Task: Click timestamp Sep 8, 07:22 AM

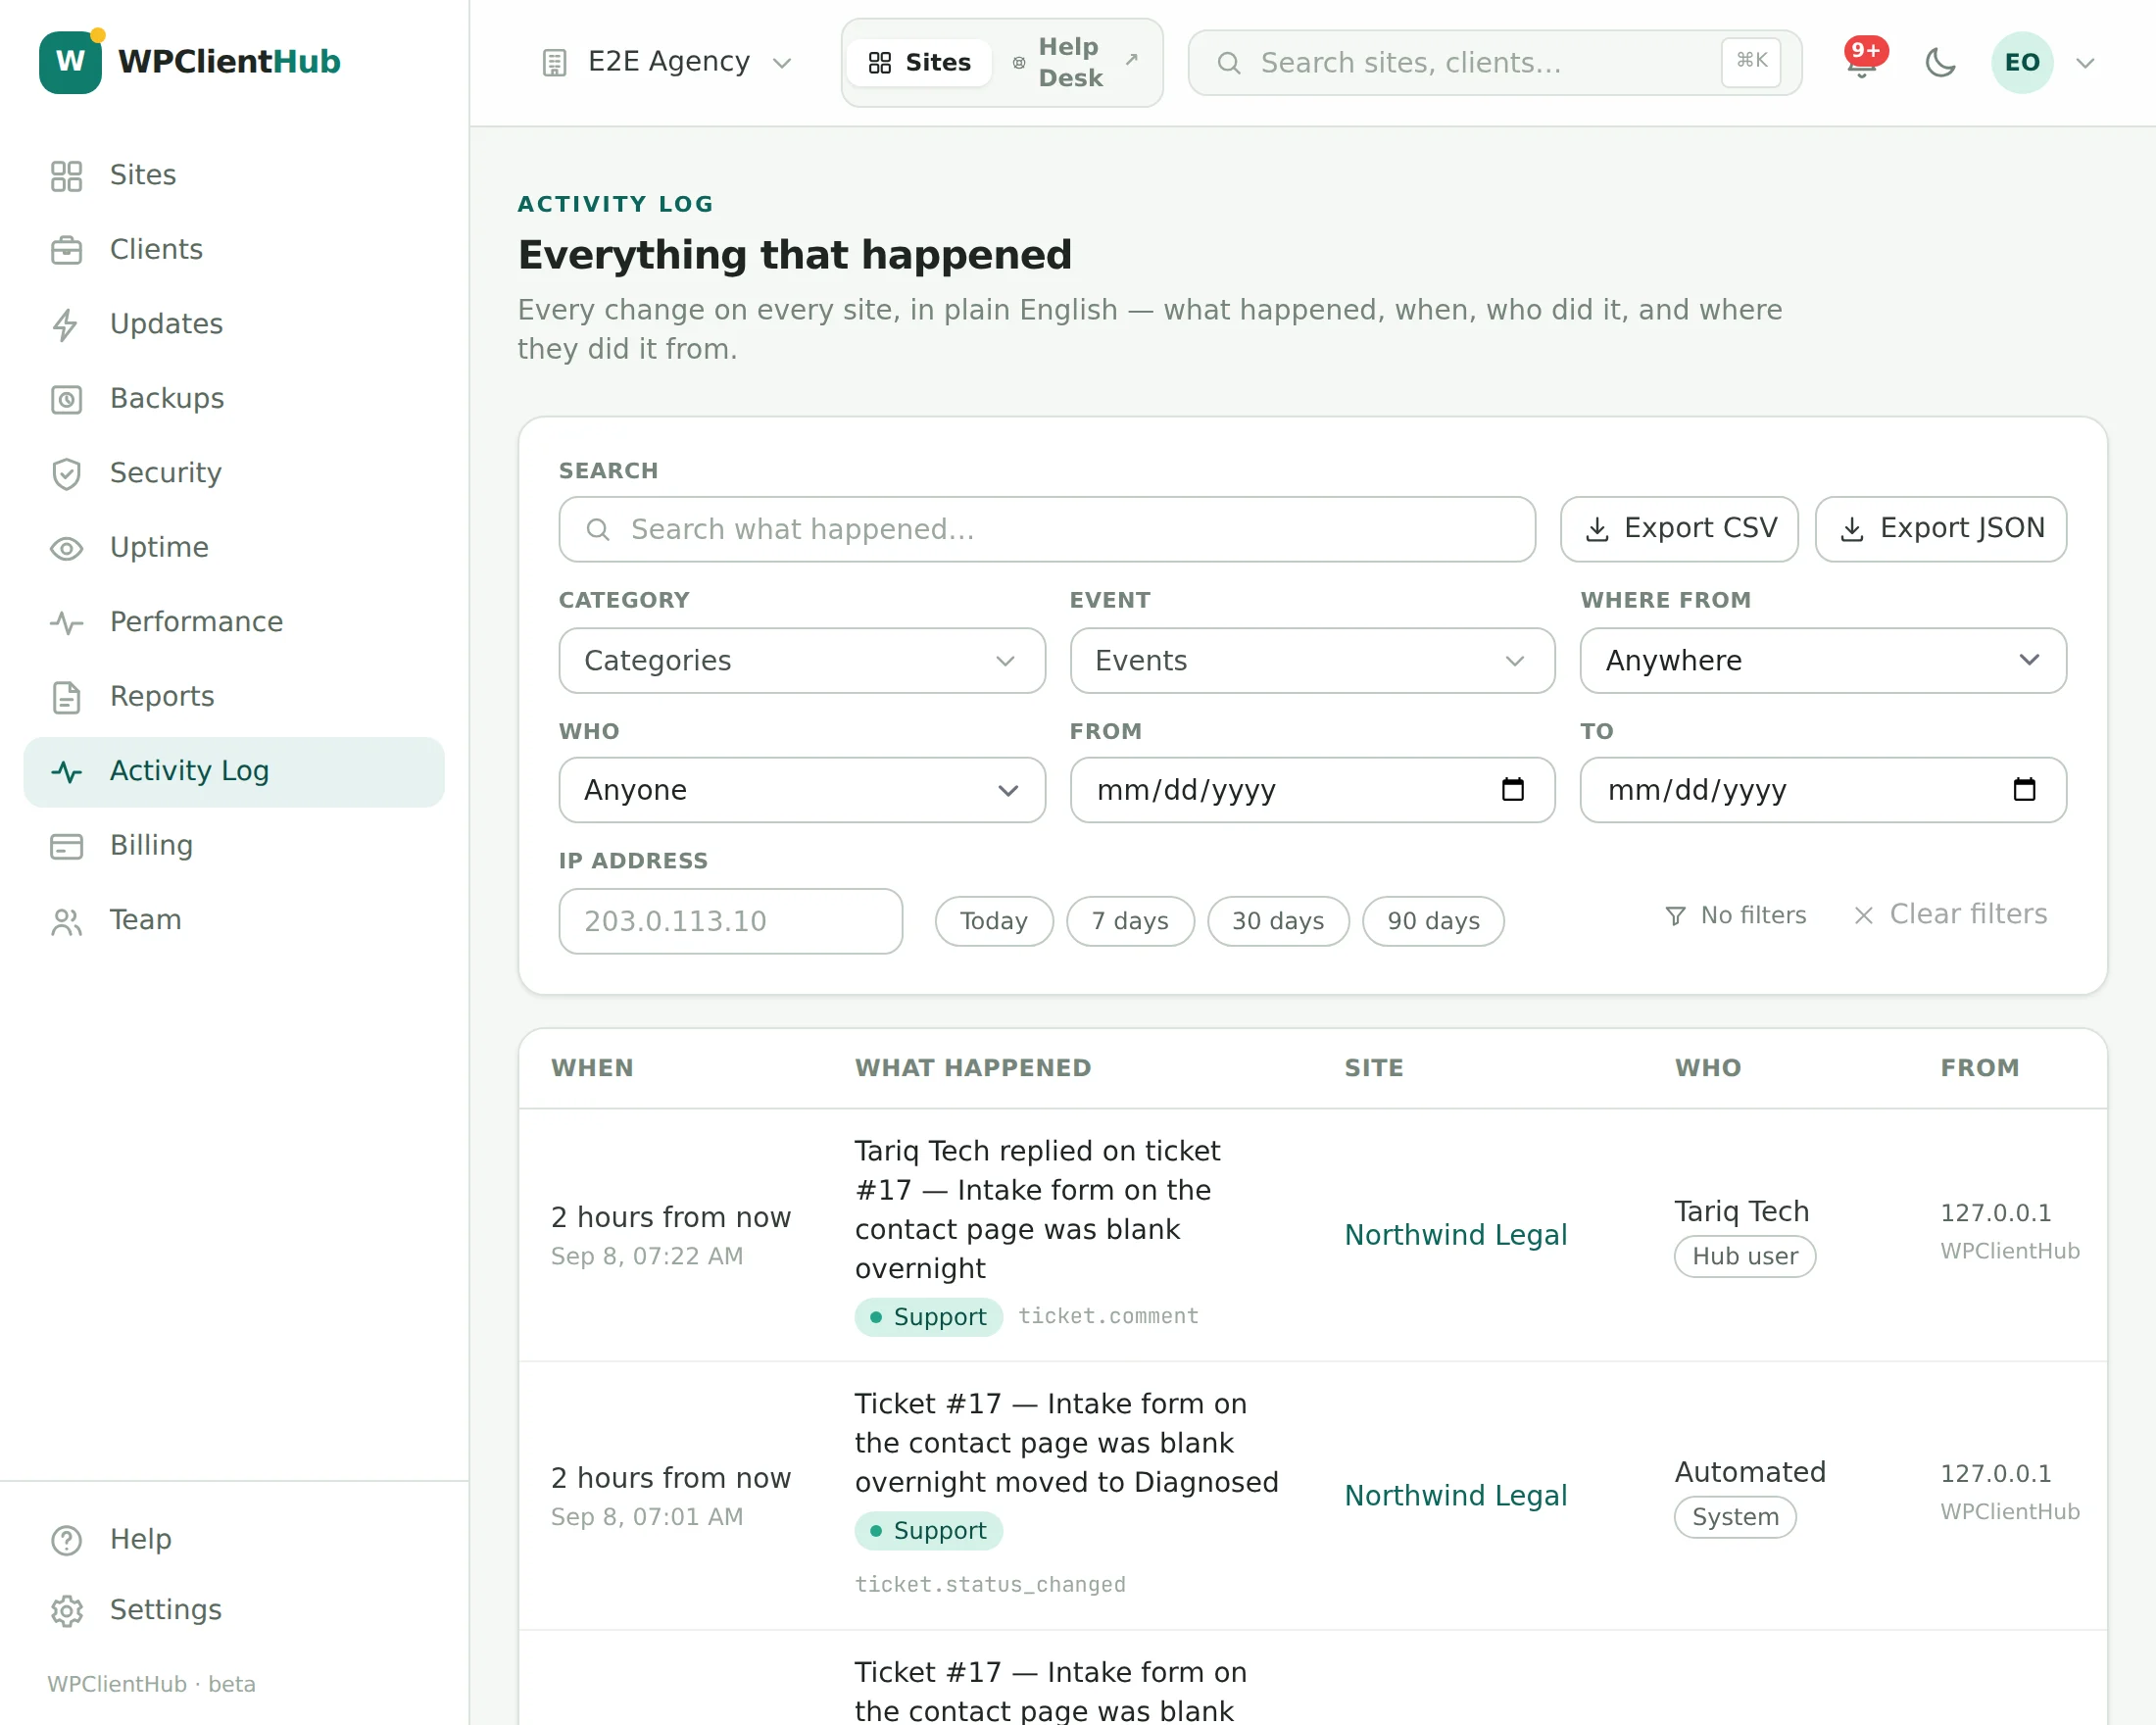Action: 647,1256
